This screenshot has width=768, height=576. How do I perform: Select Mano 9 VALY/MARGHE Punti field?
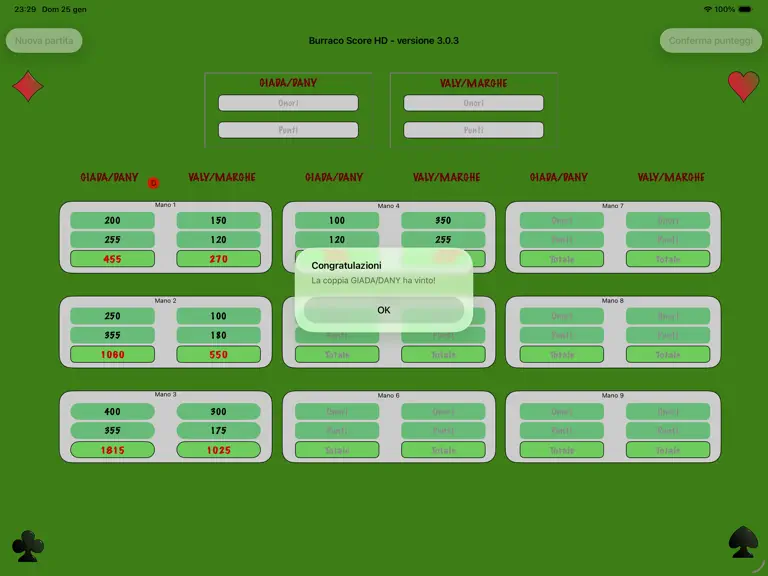tap(668, 431)
